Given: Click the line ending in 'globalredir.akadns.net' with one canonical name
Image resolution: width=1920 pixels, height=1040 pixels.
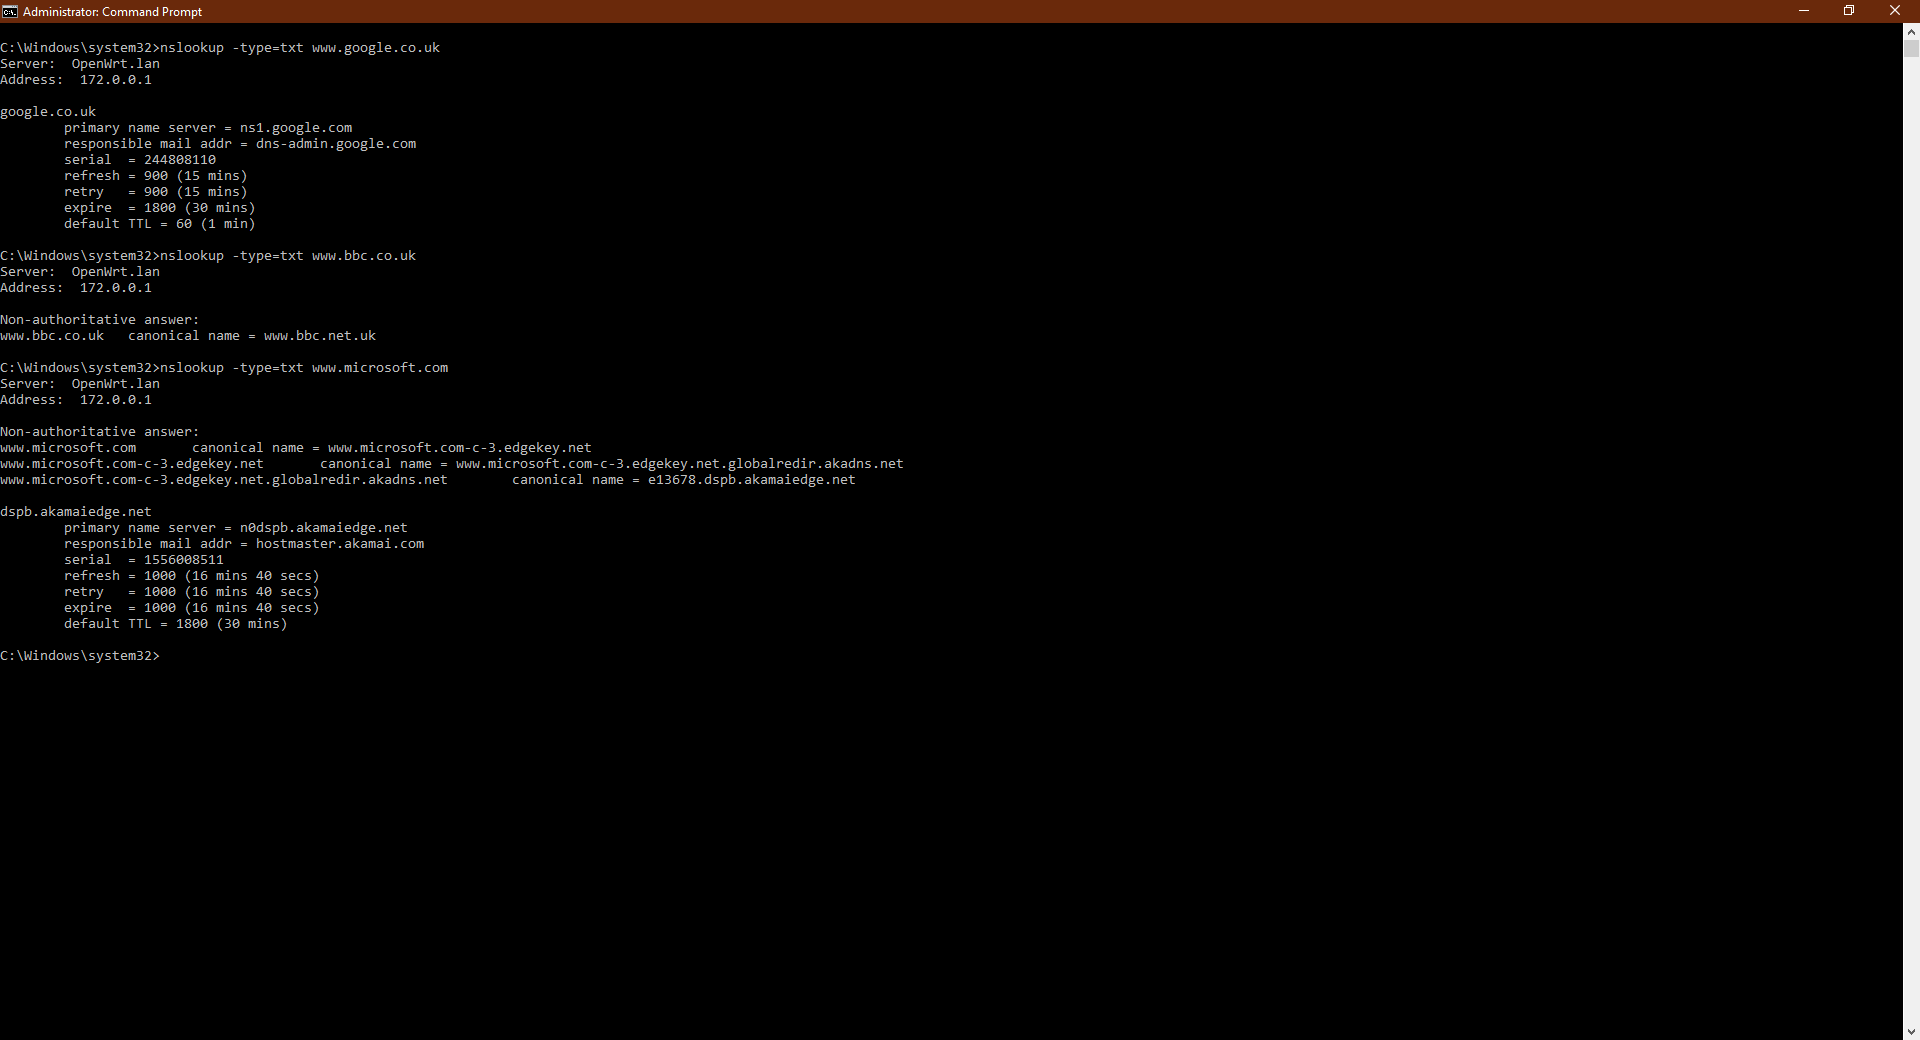Looking at the screenshot, I should [x=452, y=464].
